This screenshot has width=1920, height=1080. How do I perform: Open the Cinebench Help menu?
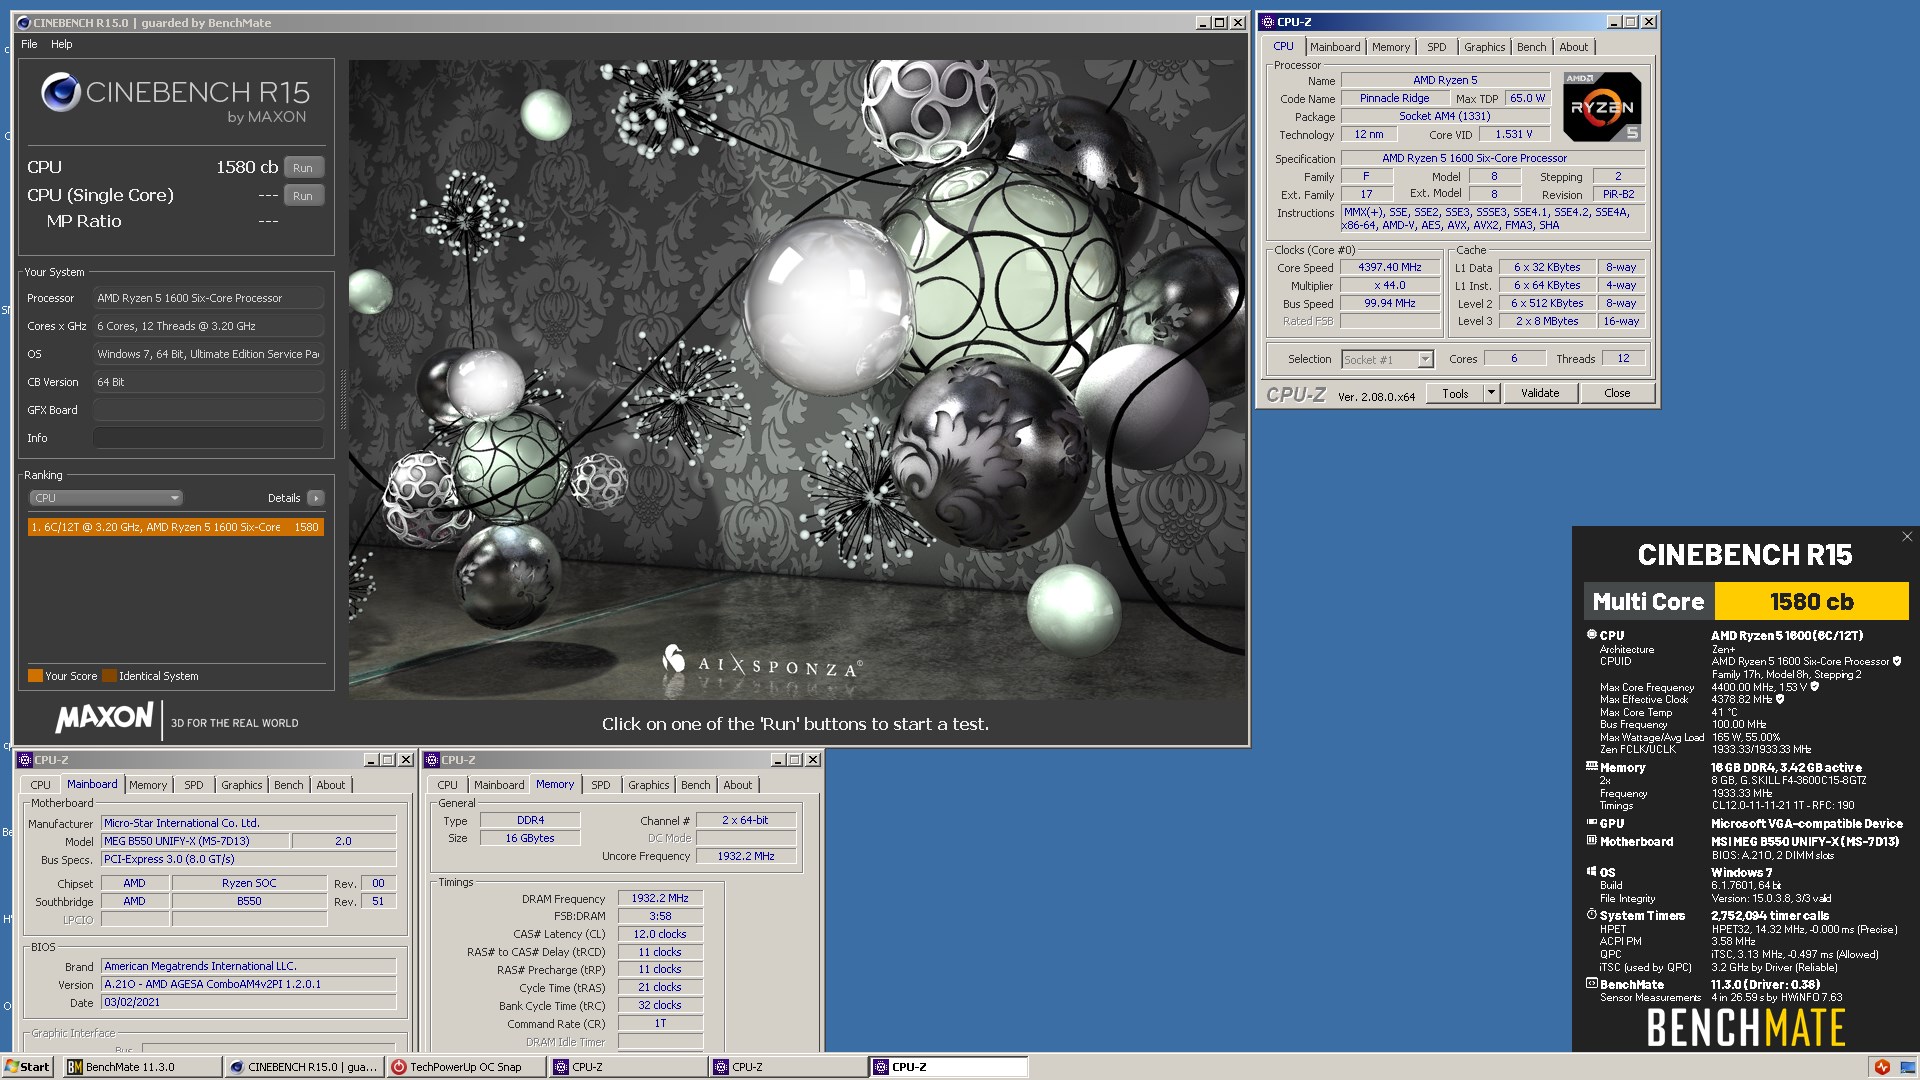62,44
